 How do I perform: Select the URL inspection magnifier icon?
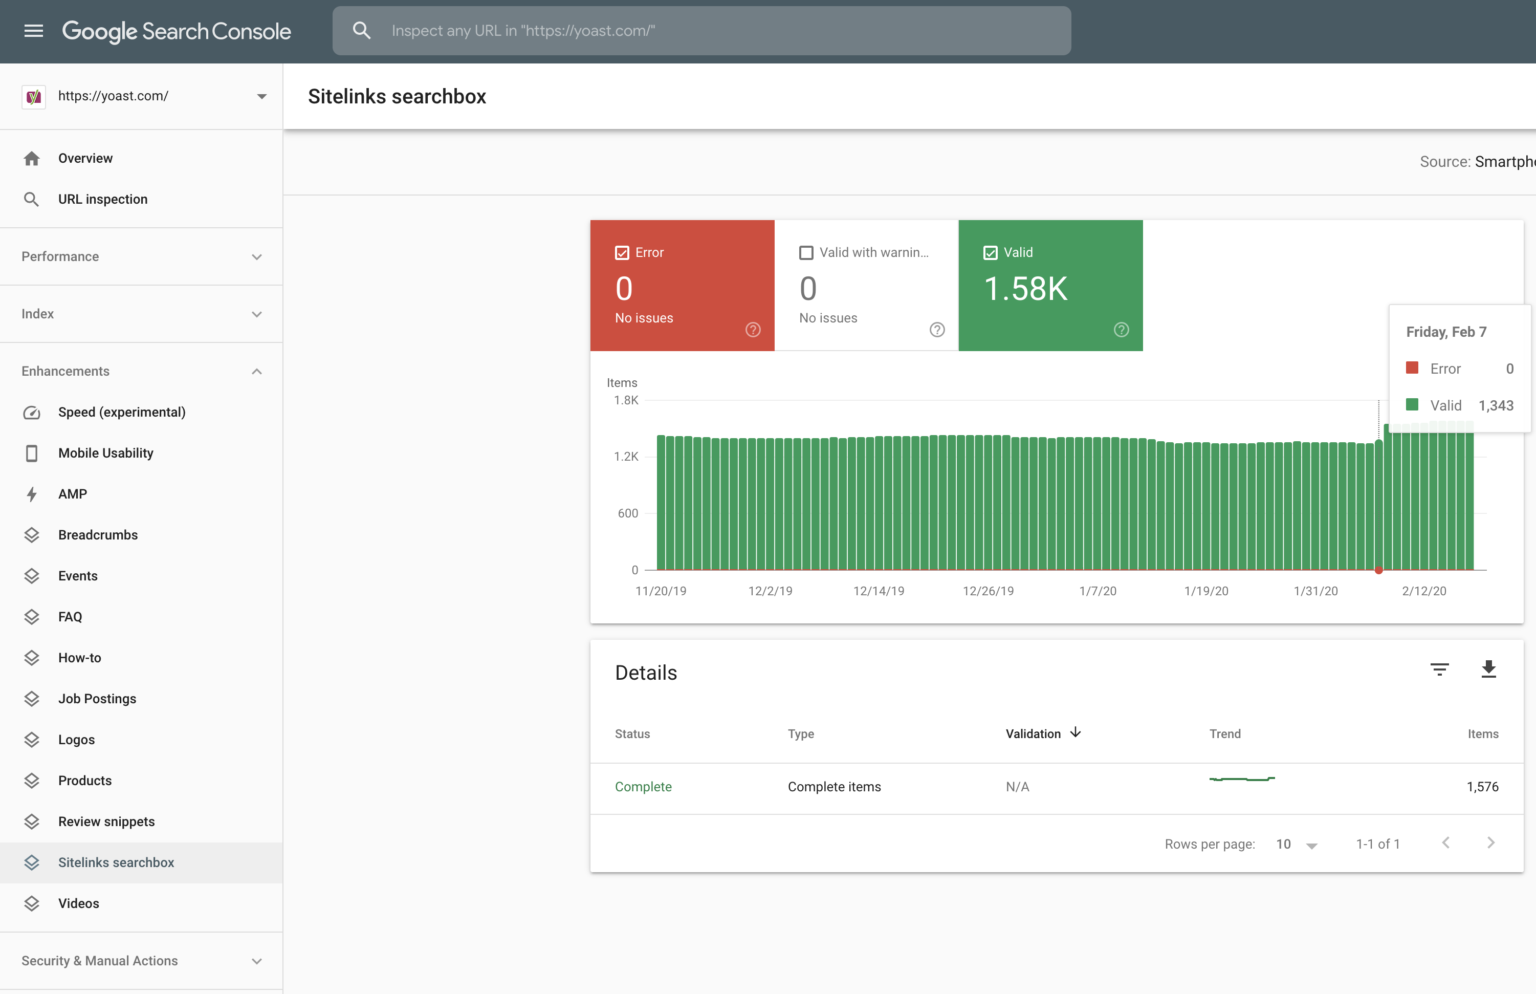coord(31,199)
